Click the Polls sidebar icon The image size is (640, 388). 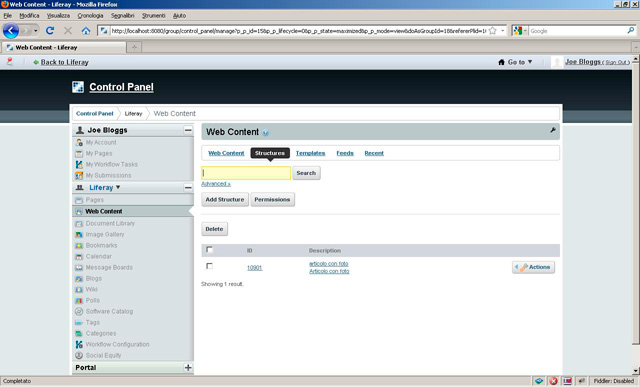coord(79,301)
